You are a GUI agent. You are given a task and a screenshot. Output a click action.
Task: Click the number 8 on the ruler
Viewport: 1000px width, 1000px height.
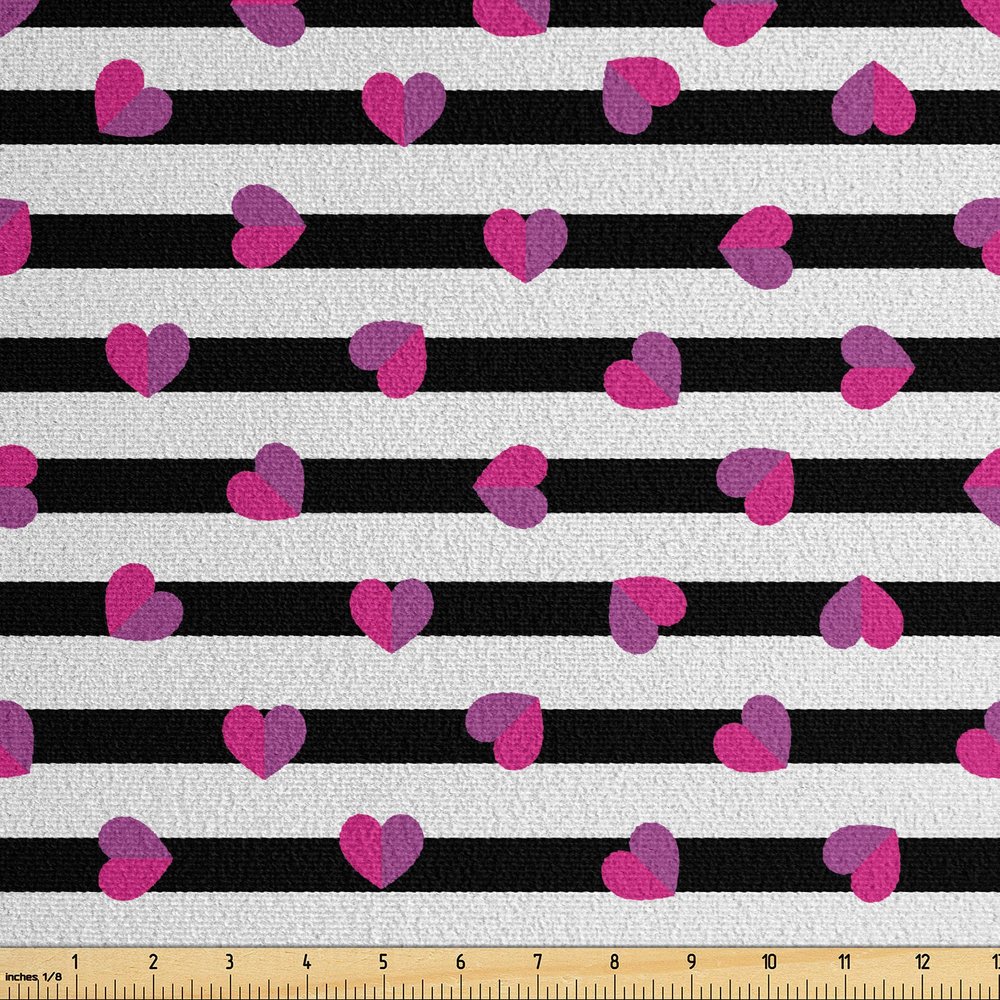click(x=614, y=962)
